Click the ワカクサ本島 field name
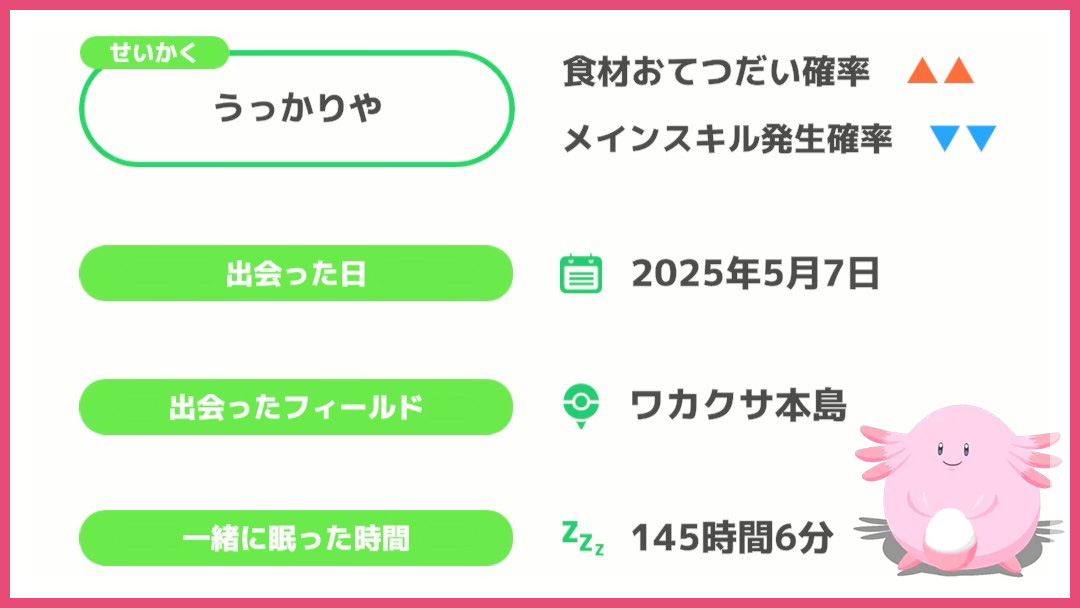Screen dimensions: 1080x608 pos(738,406)
